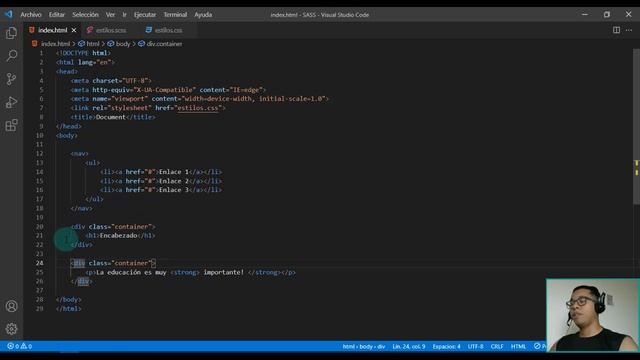Click the closing </html> tag
Viewport: 640px width, 360px height.
pyautogui.click(x=69, y=309)
